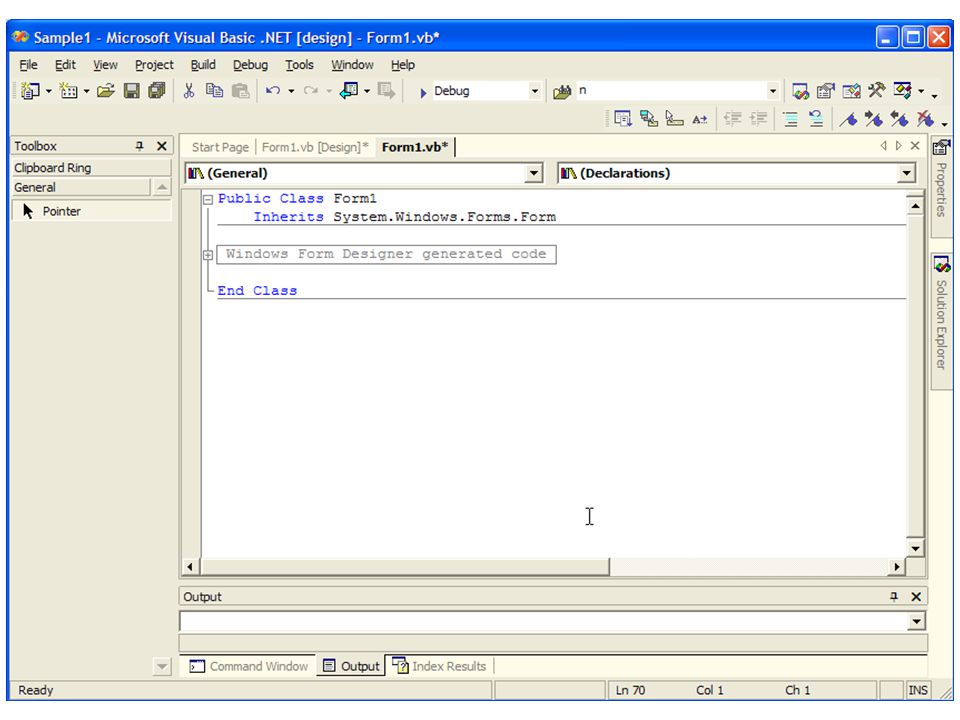The image size is (960, 720).
Task: Open the New Project dropdown arrow
Action: click(49, 91)
